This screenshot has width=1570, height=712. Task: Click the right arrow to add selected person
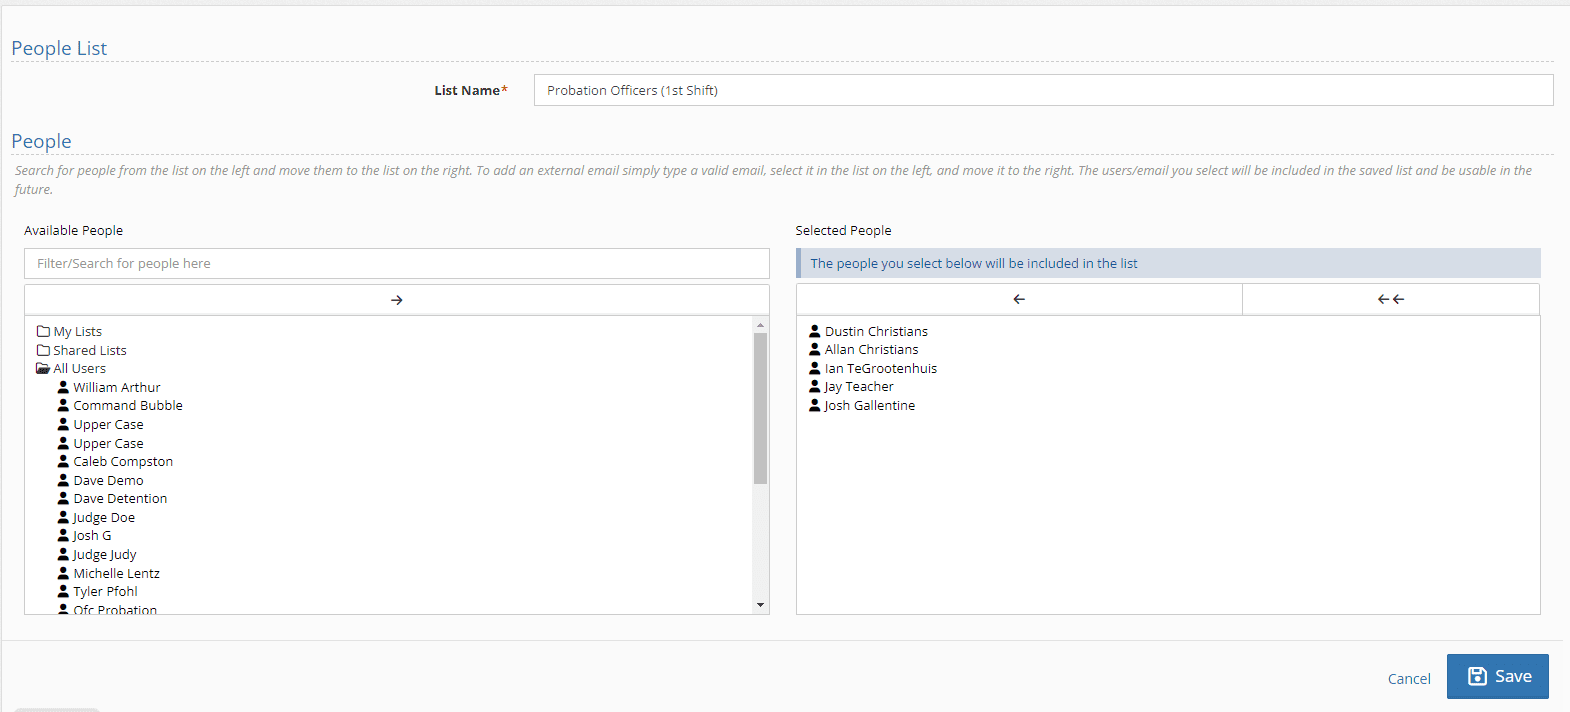point(397,300)
